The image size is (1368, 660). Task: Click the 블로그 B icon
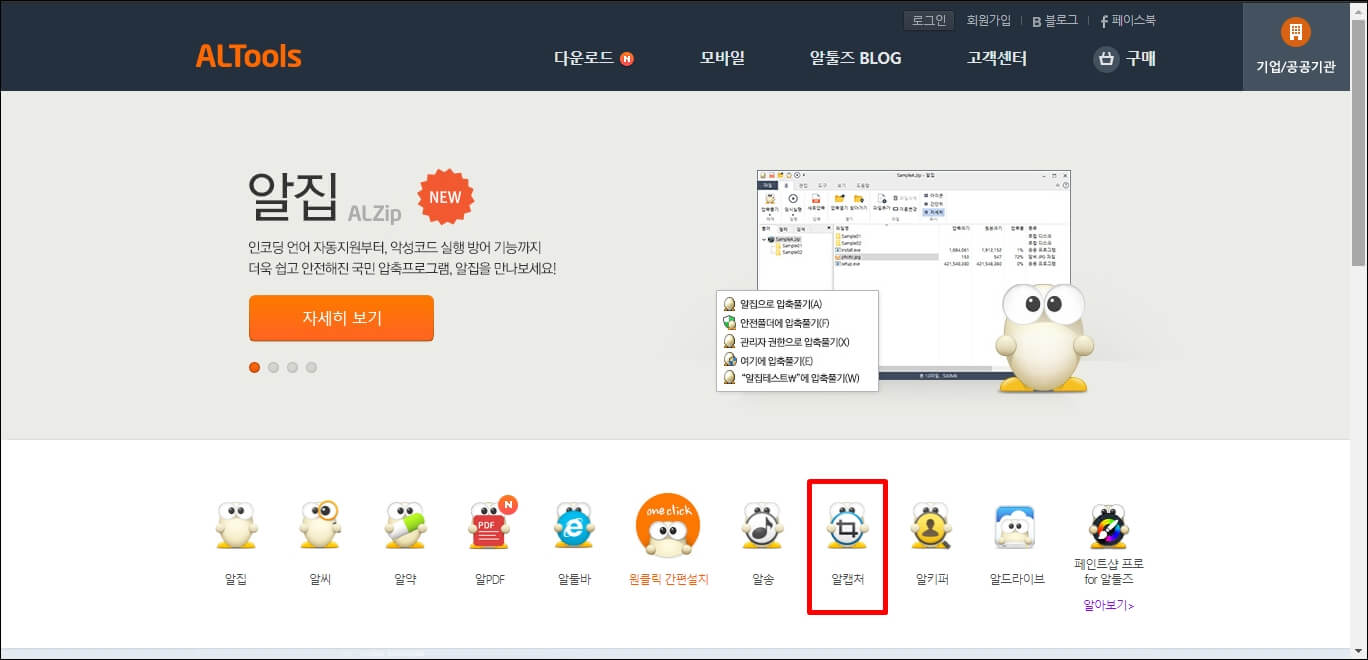click(x=1037, y=21)
